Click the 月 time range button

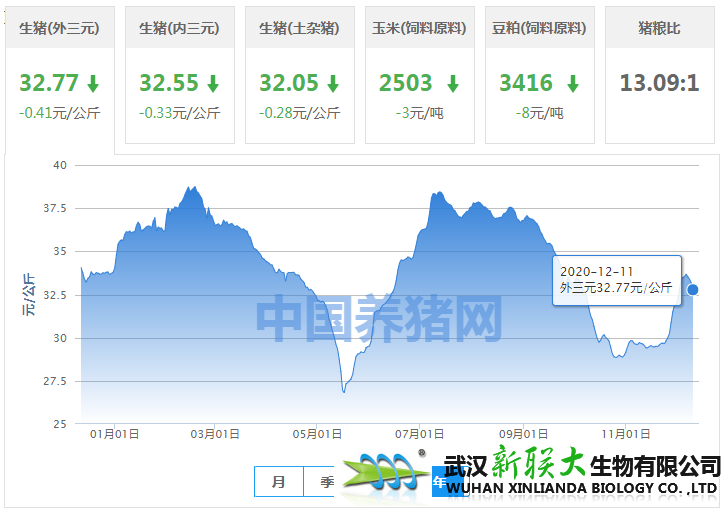click(279, 482)
